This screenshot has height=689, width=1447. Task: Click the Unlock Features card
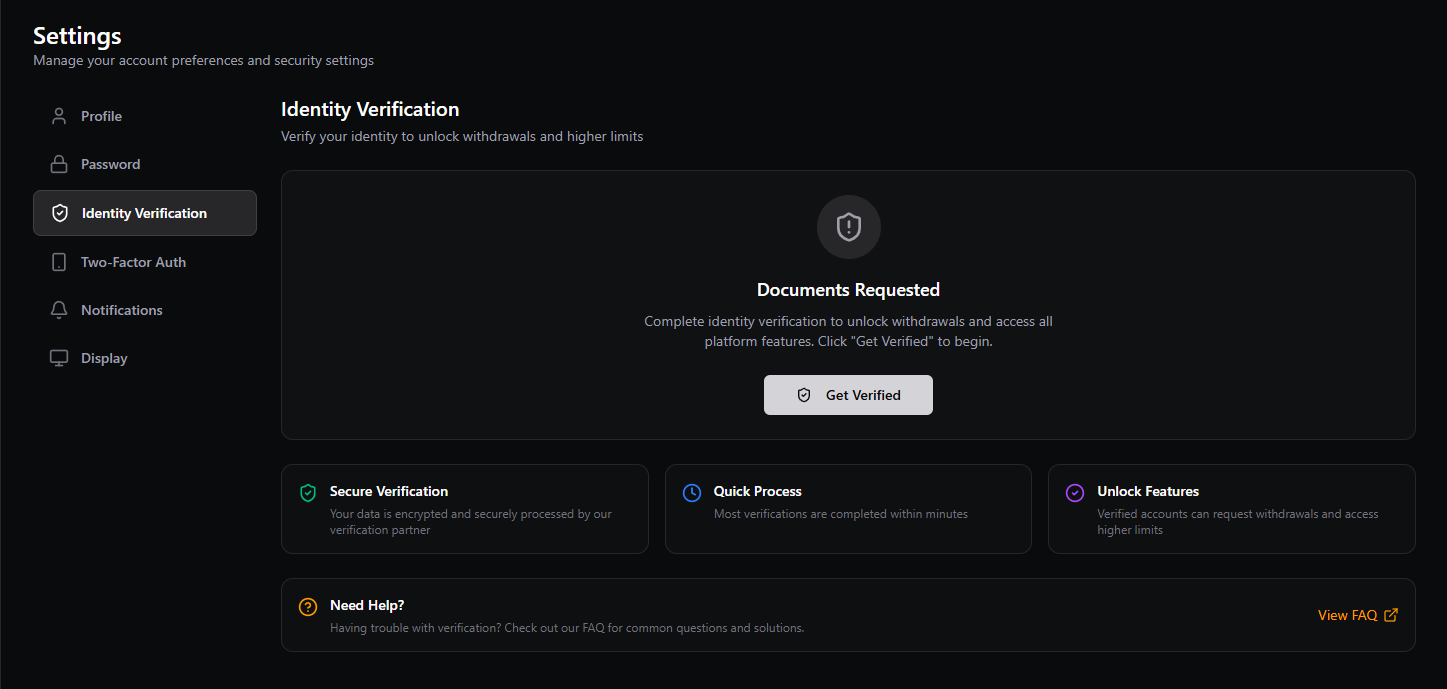tap(1232, 509)
